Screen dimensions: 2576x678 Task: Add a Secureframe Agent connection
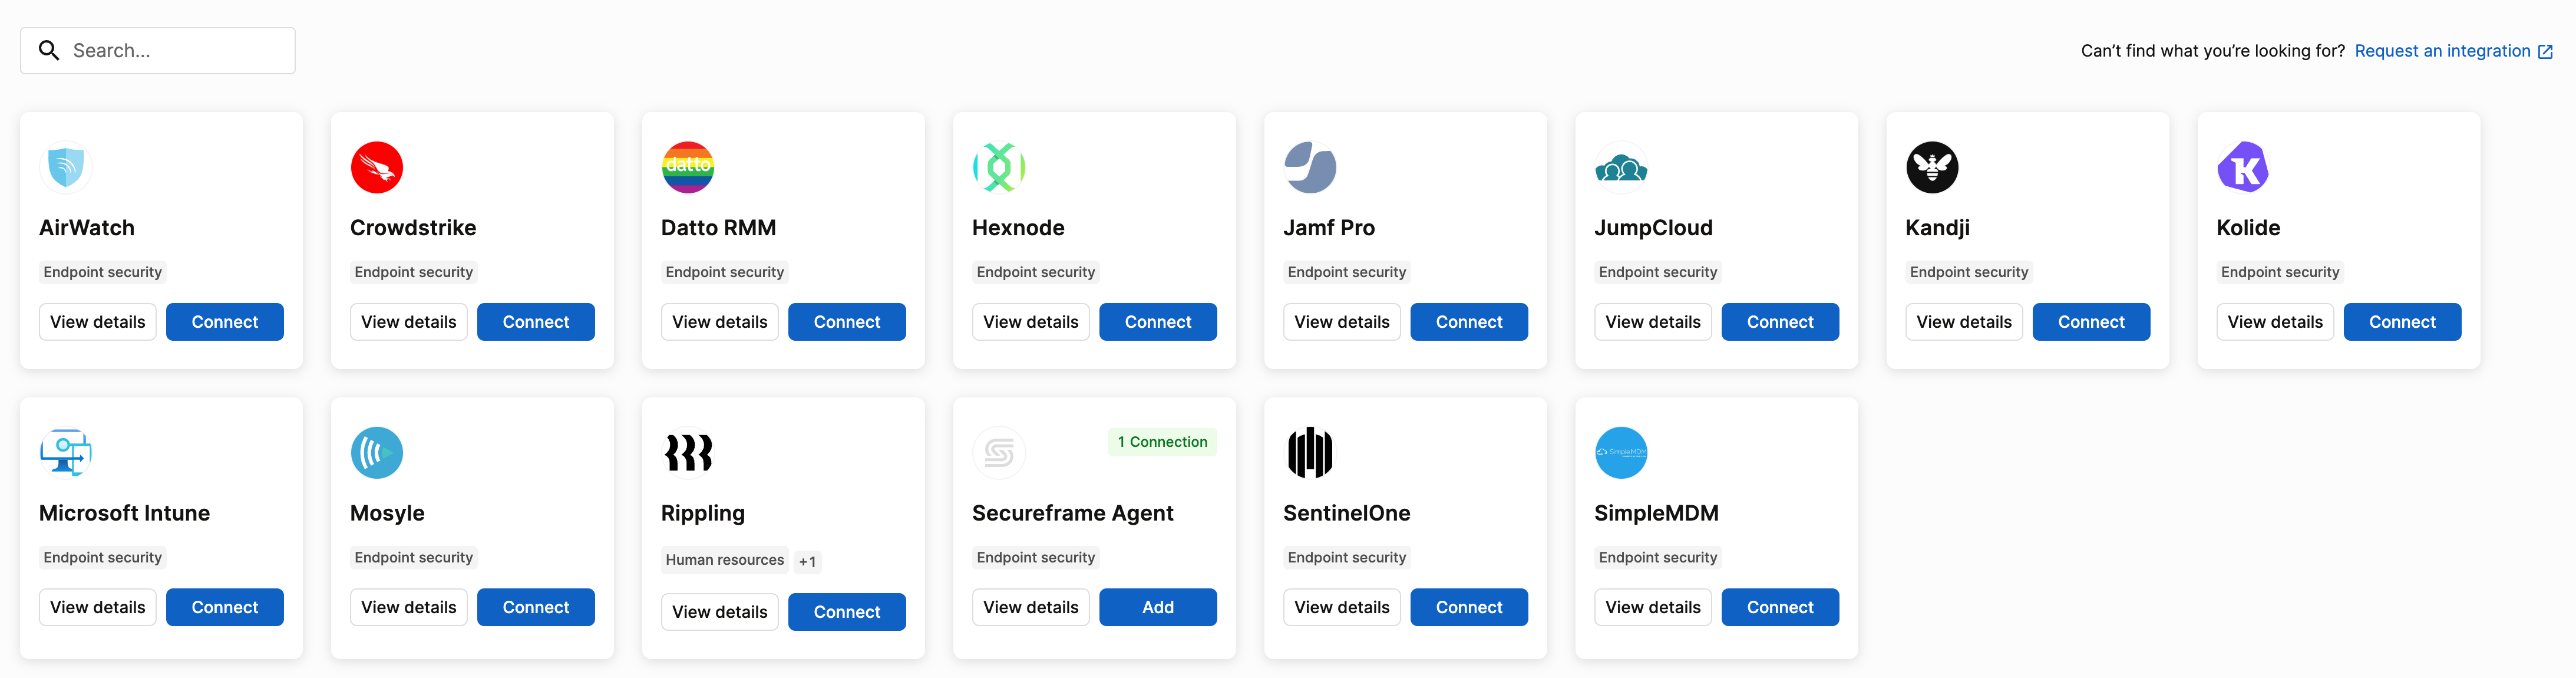click(x=1158, y=607)
